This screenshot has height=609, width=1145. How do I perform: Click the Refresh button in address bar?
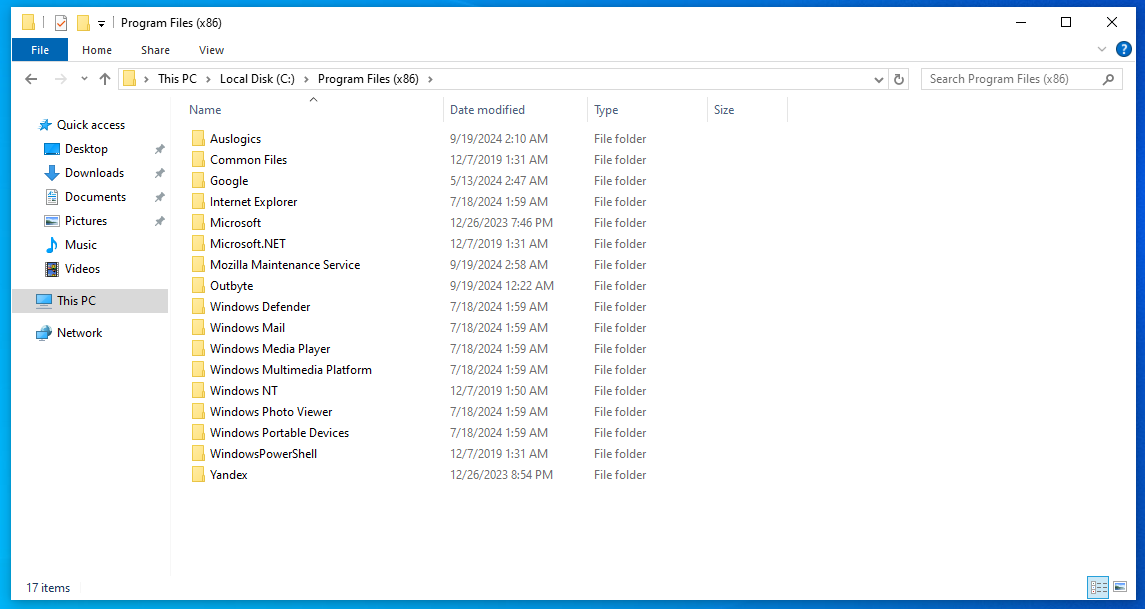coord(899,79)
